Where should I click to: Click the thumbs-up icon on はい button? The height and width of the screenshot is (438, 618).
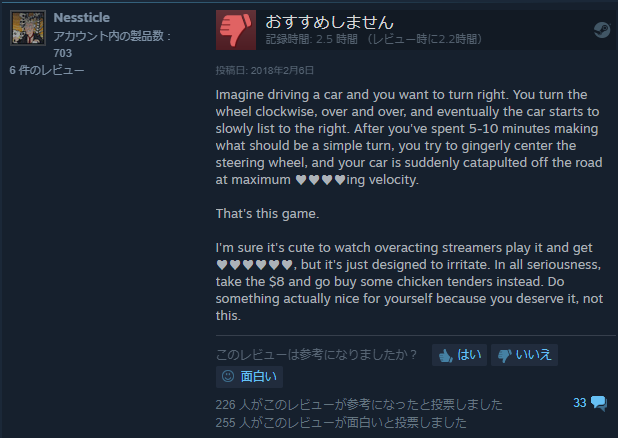(445, 356)
